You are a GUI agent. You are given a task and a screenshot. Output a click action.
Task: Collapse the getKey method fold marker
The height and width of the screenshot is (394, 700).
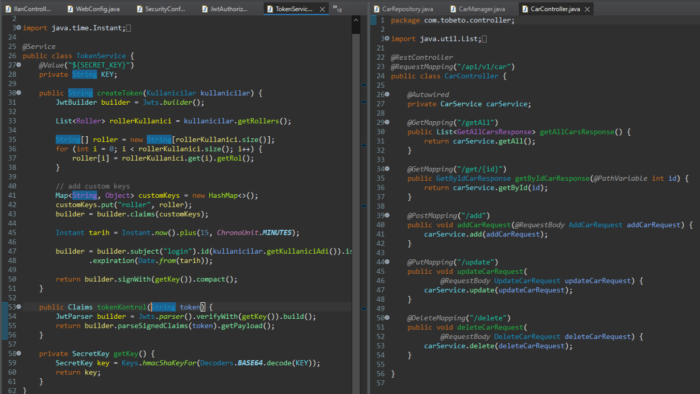click(19, 353)
